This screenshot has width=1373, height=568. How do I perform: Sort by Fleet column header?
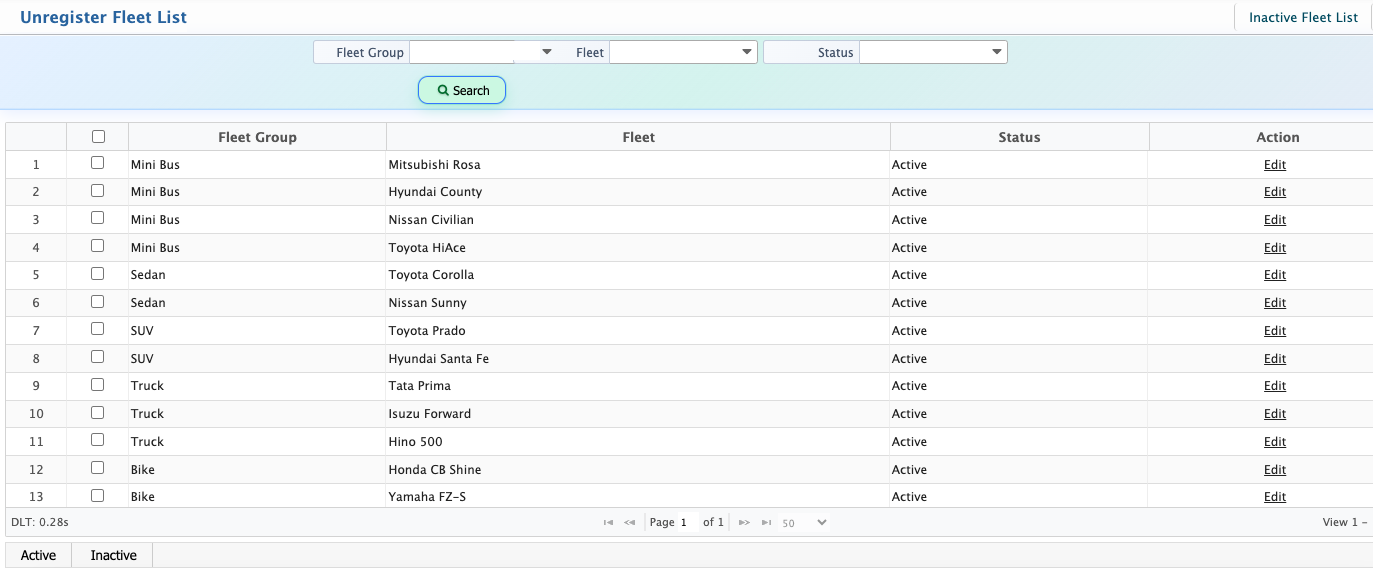[638, 137]
